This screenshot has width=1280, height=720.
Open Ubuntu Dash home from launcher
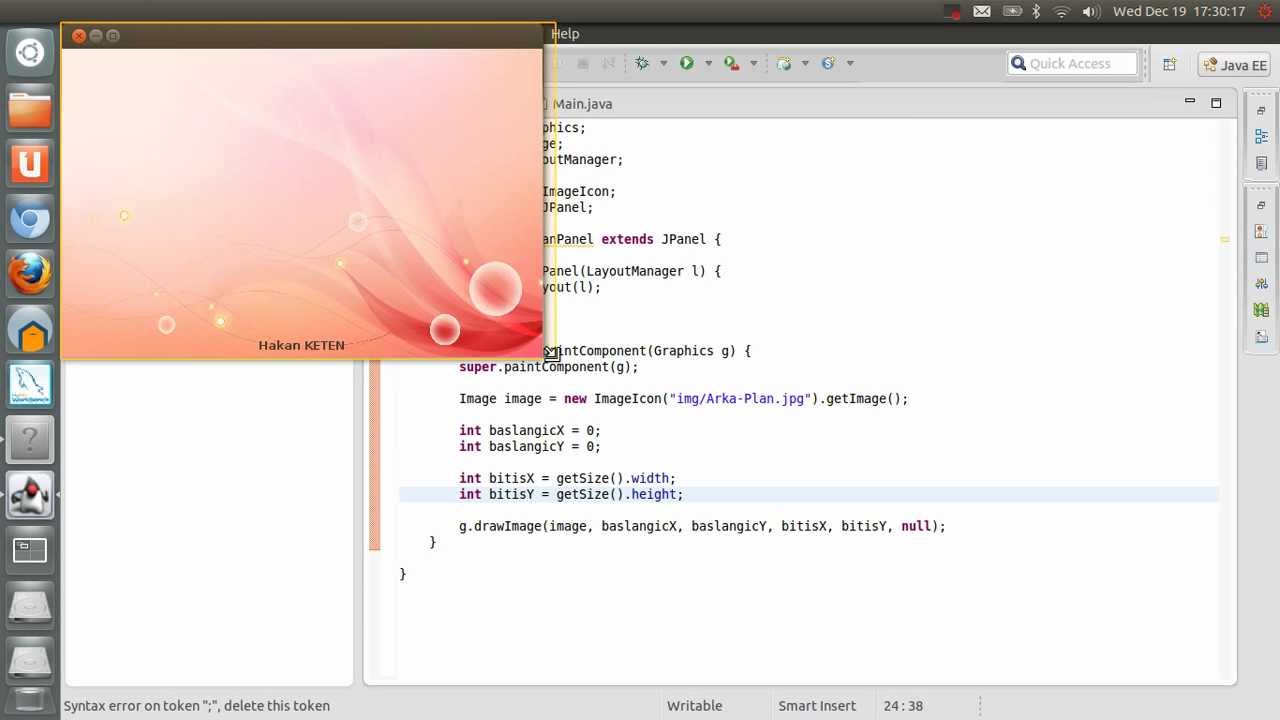[30, 52]
